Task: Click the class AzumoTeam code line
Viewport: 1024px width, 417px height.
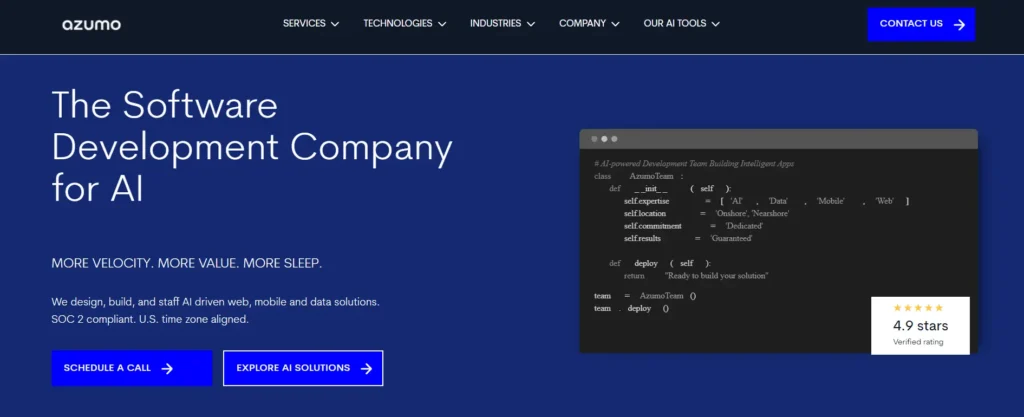Action: point(638,176)
